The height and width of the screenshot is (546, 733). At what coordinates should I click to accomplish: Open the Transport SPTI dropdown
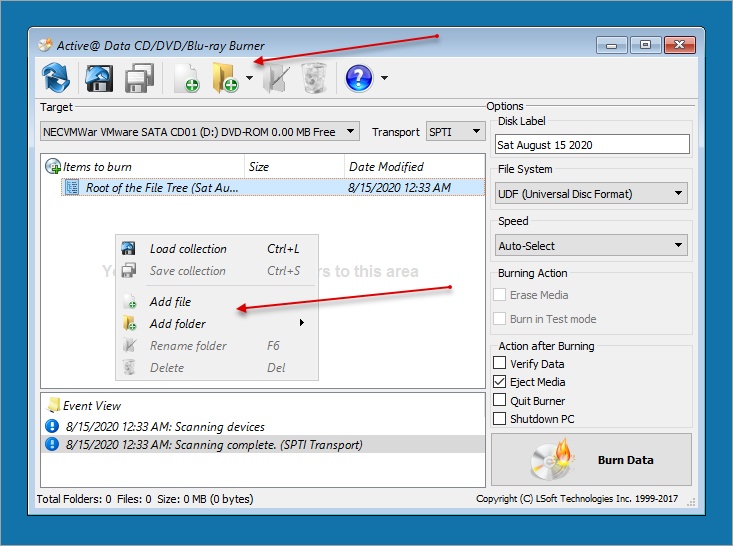[x=455, y=131]
